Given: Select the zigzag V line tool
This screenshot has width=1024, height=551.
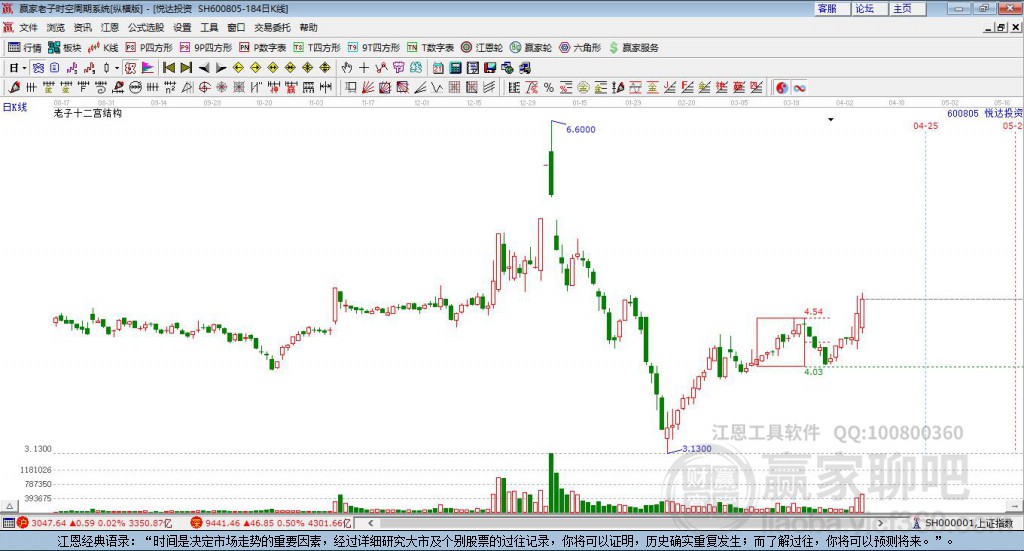Looking at the screenshot, I should click(437, 87).
